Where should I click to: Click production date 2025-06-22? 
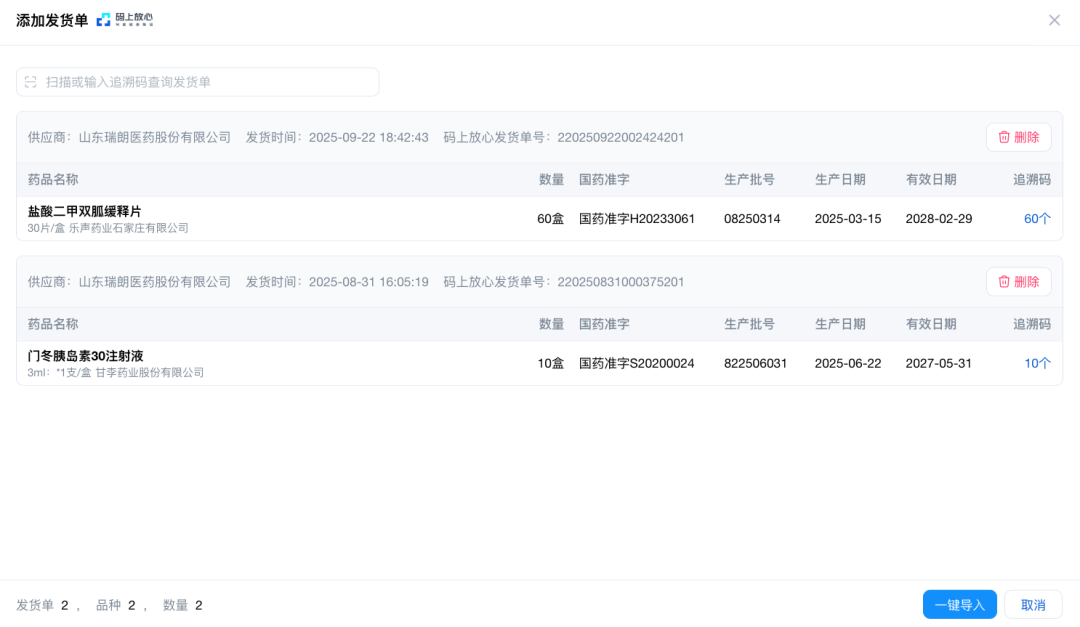click(847, 363)
